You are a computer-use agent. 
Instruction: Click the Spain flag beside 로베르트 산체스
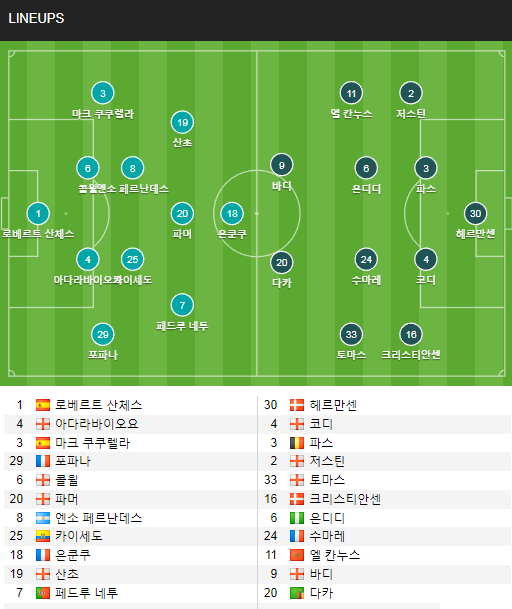pos(43,405)
